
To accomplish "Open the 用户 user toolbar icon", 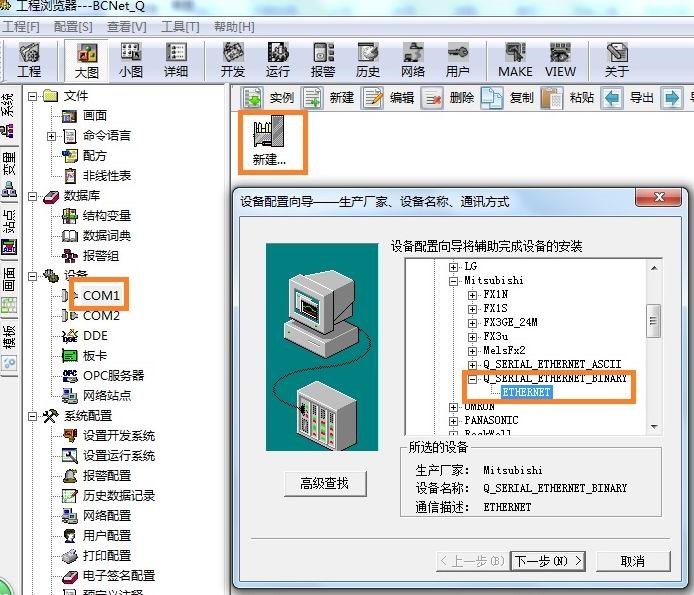I will coord(458,60).
